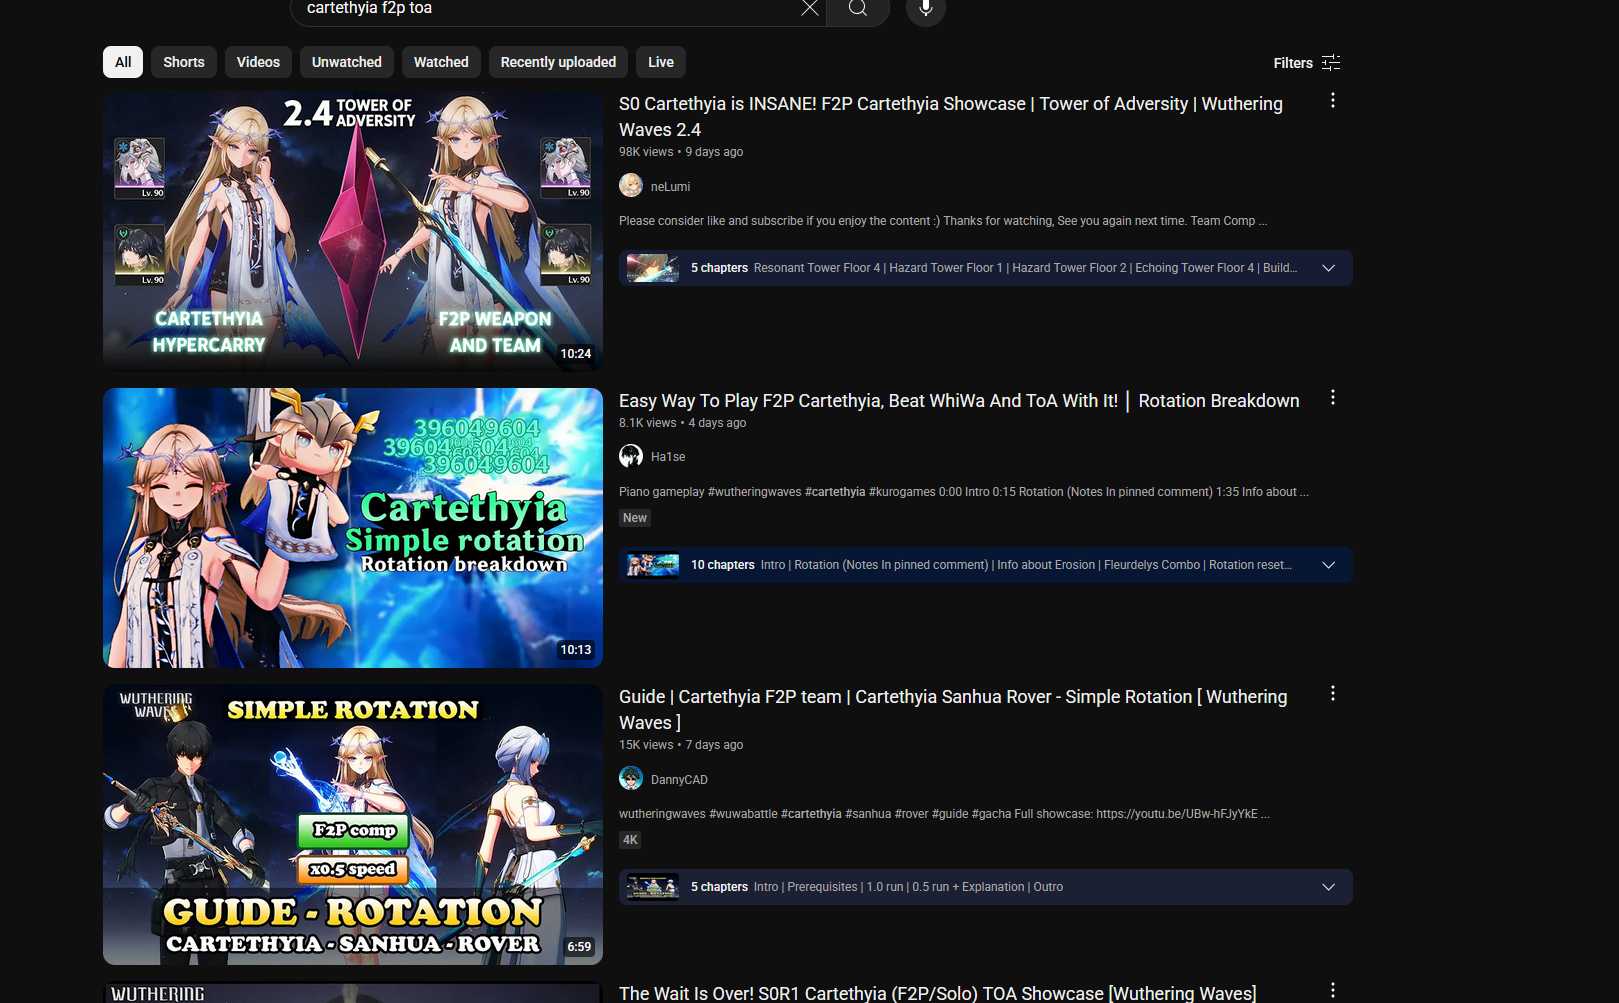Expand the 5 chapters for Tower of Adversity video
1619x1003 pixels.
coord(1329,268)
